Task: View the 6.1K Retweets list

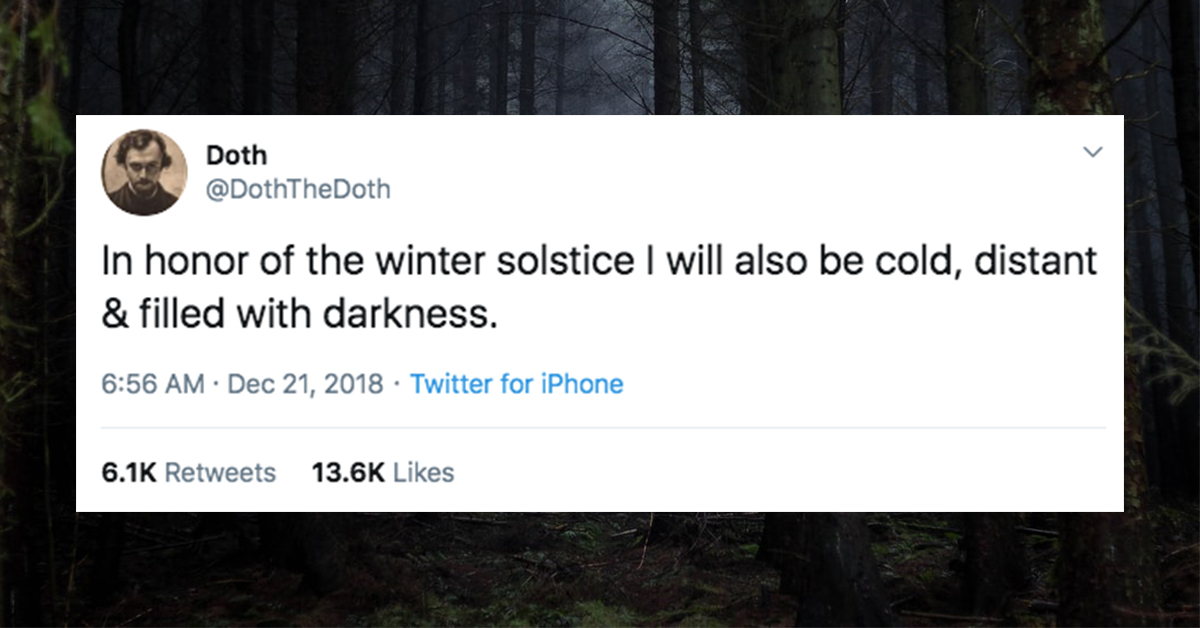Action: click(189, 472)
